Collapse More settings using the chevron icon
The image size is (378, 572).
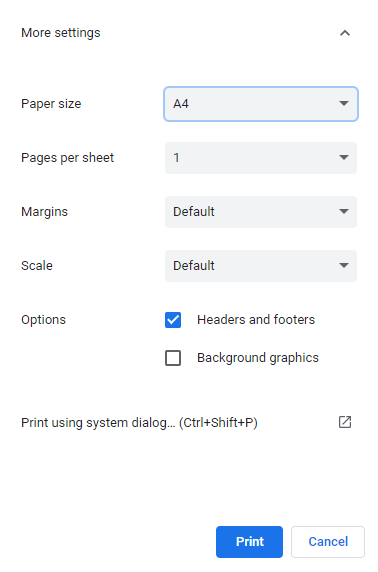345,33
